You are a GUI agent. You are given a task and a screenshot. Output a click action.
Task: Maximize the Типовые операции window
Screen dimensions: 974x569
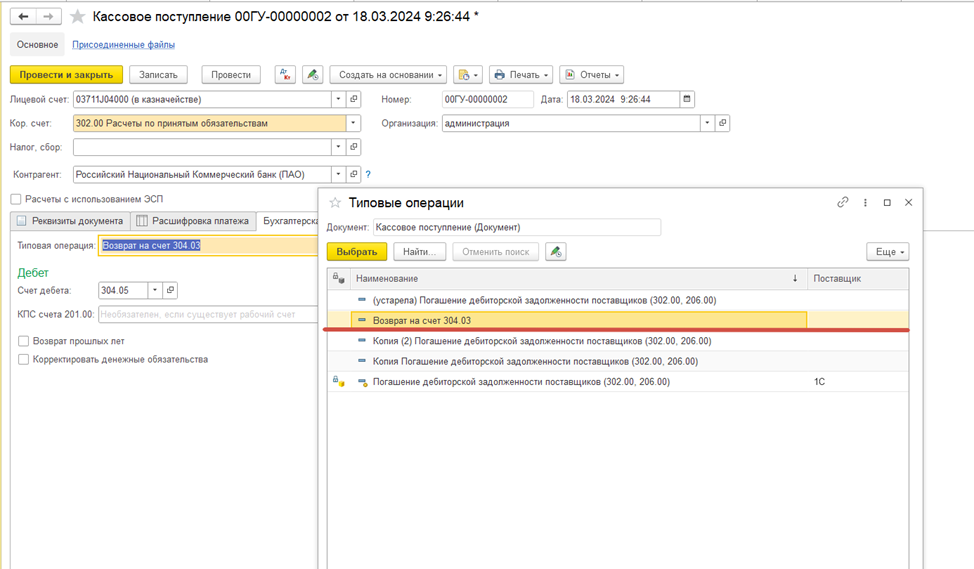(887, 203)
